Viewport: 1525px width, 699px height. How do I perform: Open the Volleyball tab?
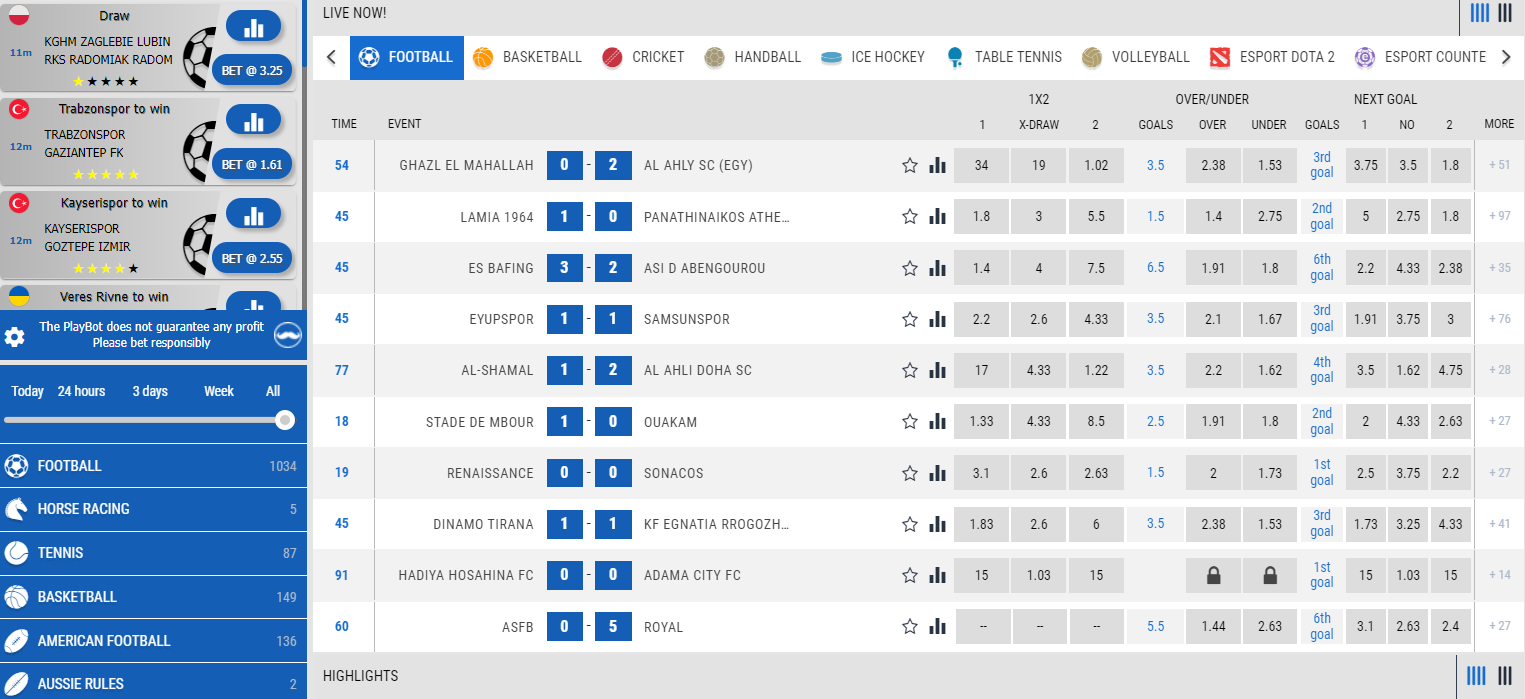point(1136,57)
